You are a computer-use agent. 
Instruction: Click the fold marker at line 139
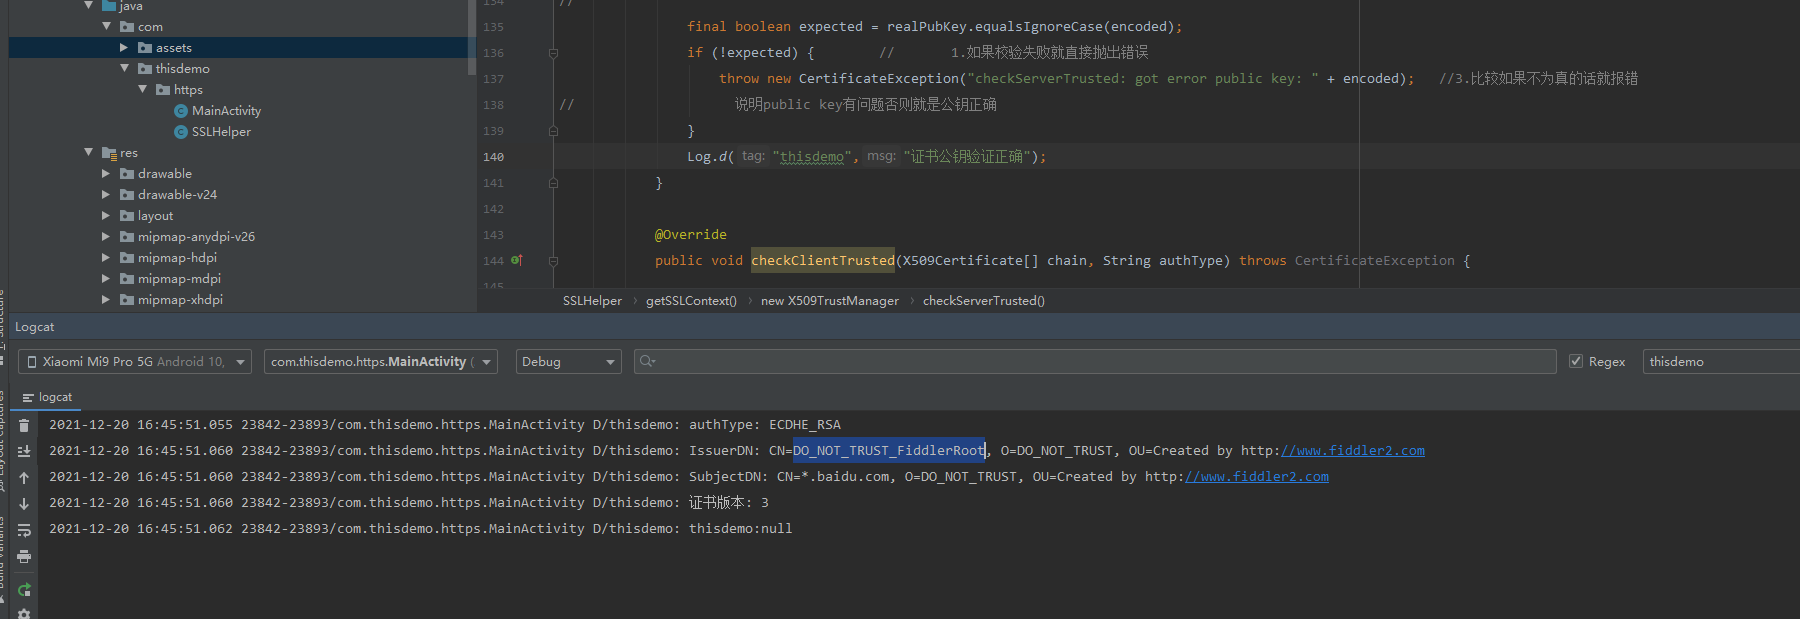tap(553, 131)
